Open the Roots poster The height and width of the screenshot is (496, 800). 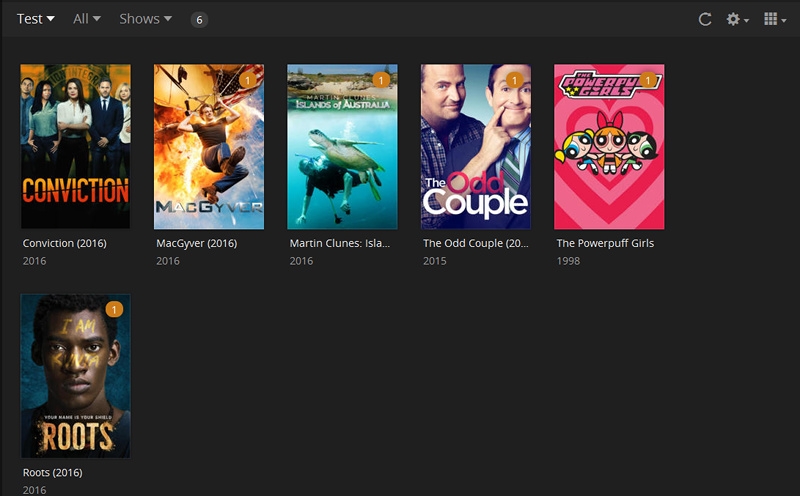(76, 376)
